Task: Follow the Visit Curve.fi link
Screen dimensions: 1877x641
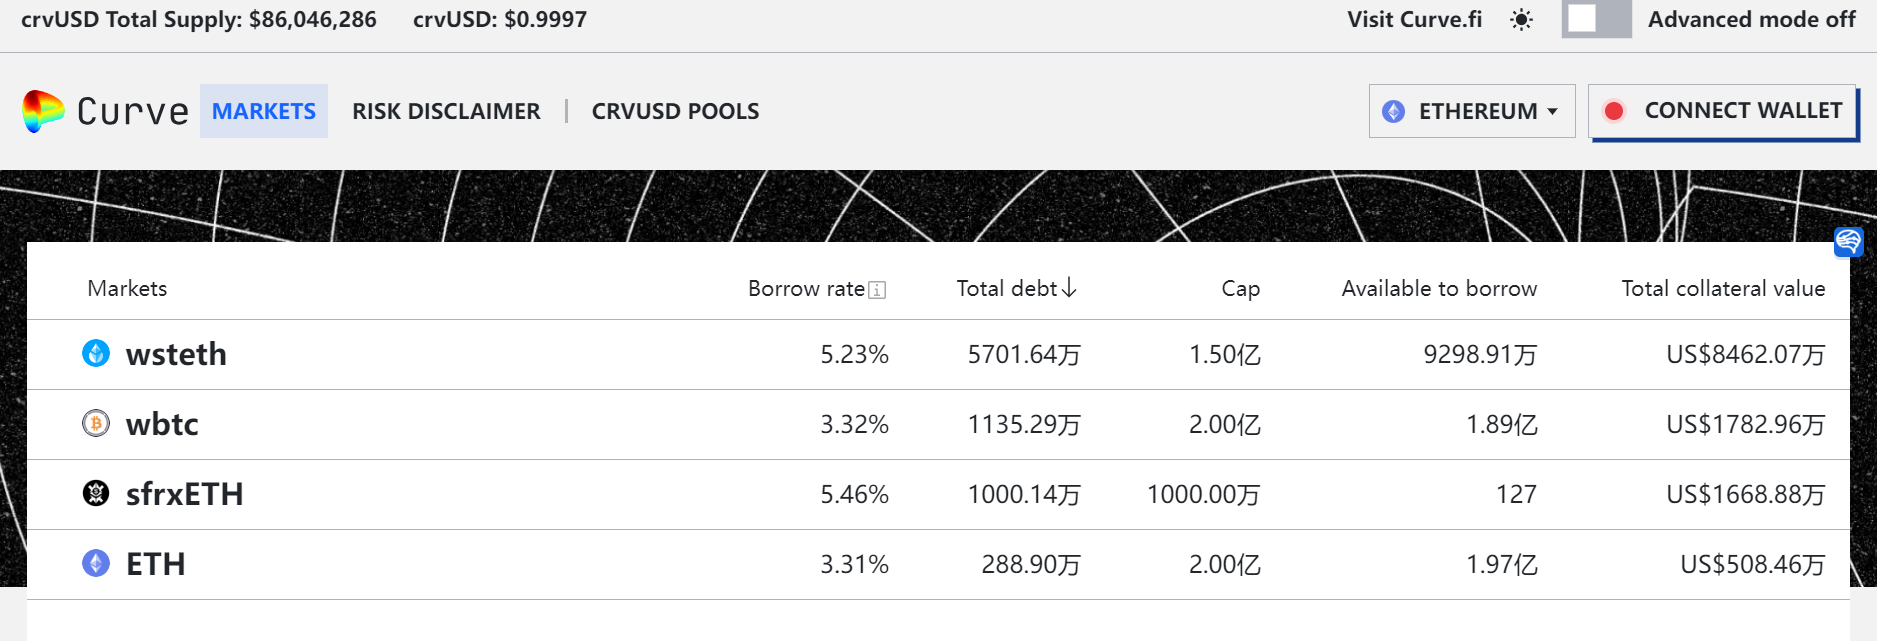Action: (x=1414, y=20)
